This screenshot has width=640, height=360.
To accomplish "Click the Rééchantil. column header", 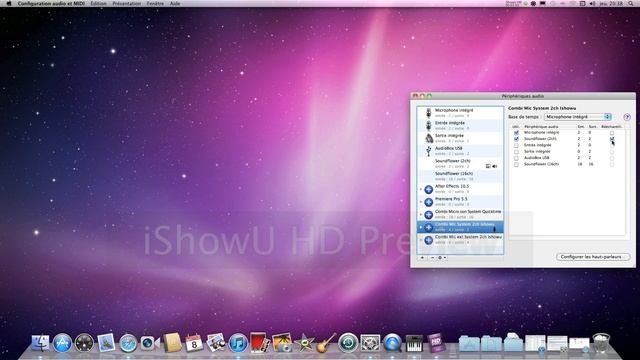I will coord(611,127).
